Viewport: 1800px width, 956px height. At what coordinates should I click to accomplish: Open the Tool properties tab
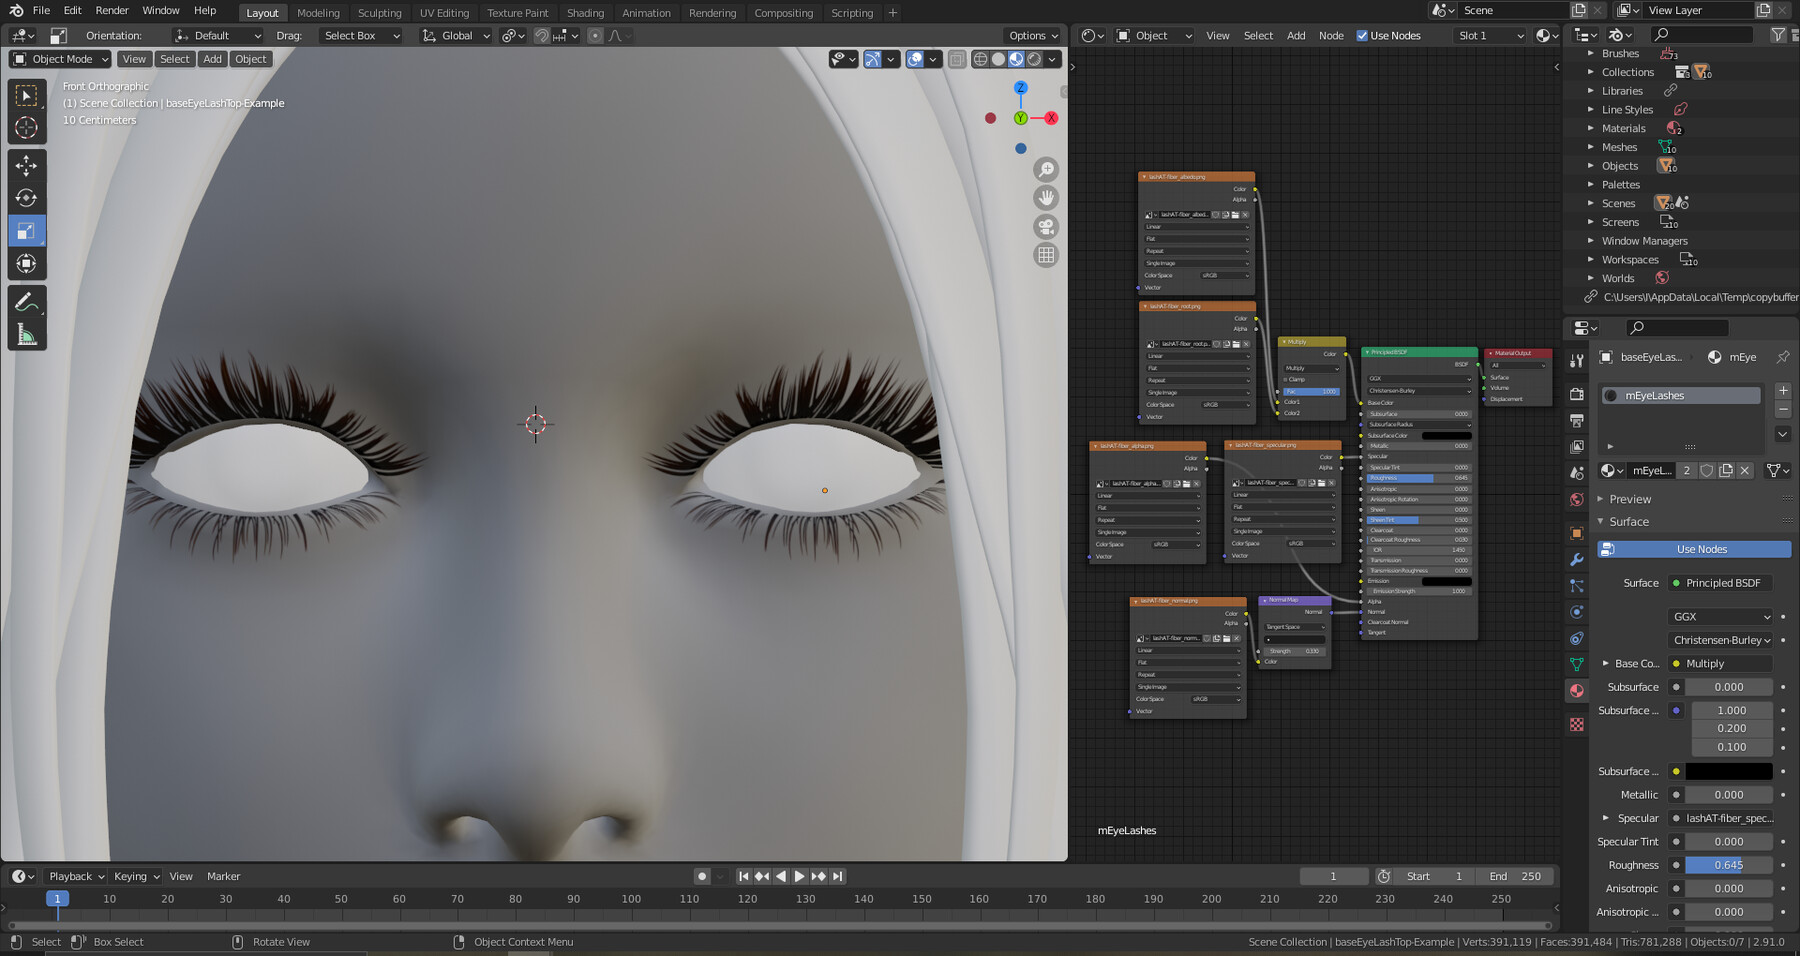point(1577,361)
